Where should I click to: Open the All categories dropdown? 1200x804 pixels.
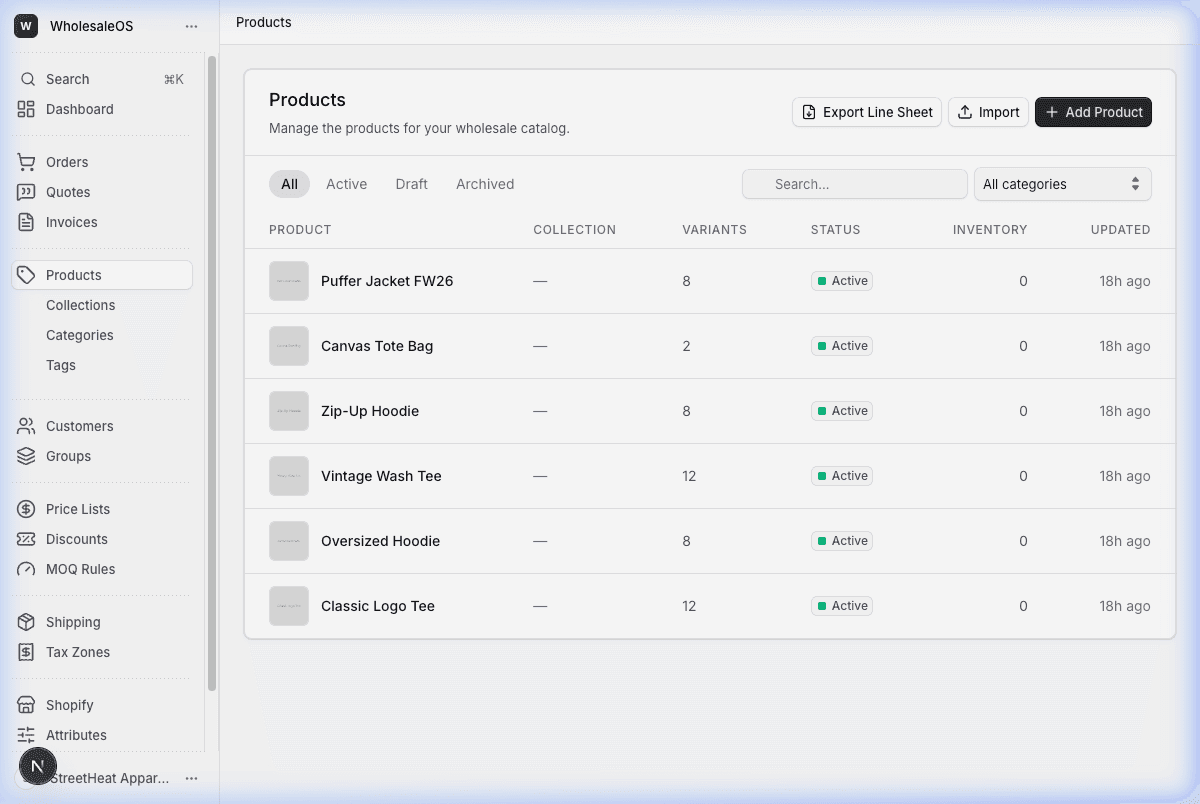point(1062,184)
